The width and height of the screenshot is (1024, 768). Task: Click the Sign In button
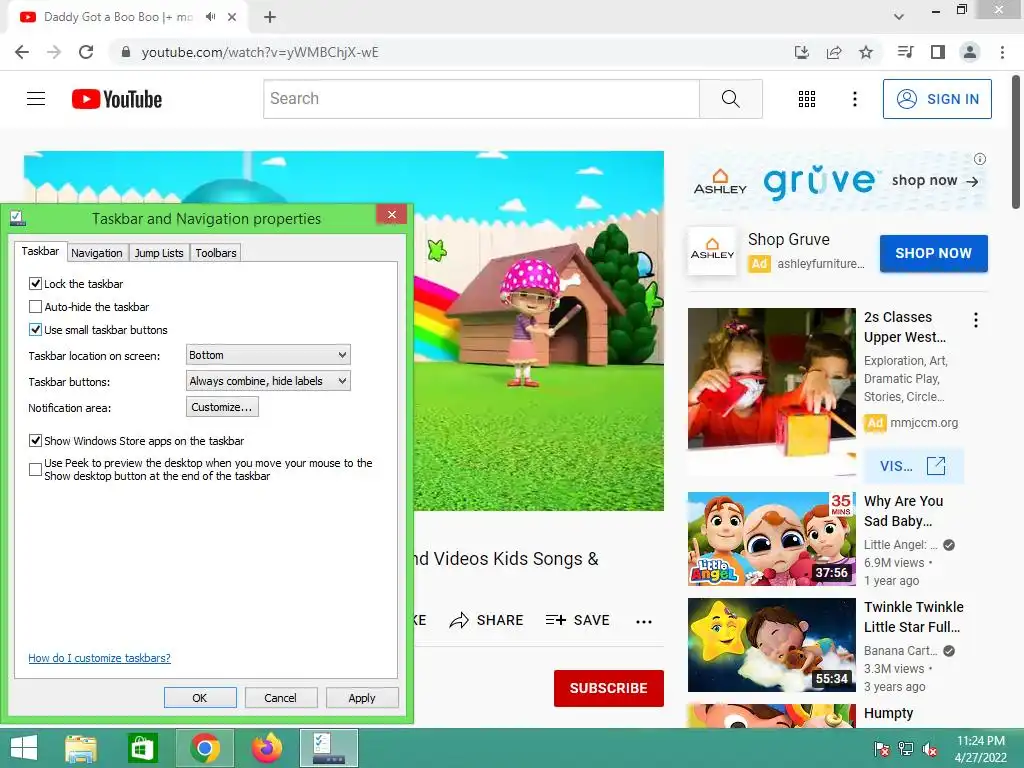(x=937, y=99)
